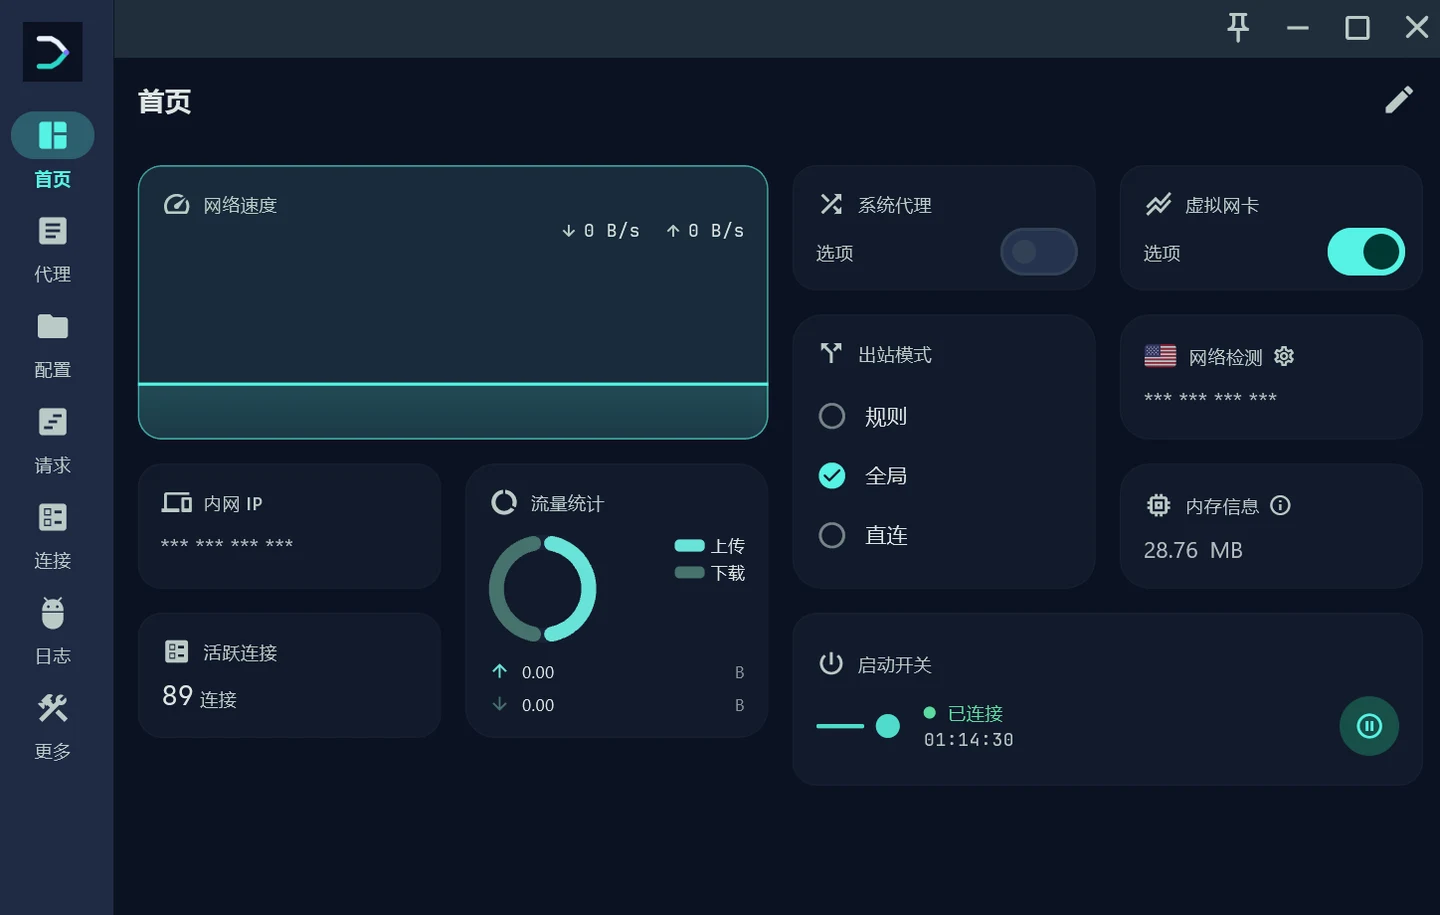Viewport: 1440px width, 915px height.
Task: Click the 01:14:30 connection timer
Action: tap(968, 740)
